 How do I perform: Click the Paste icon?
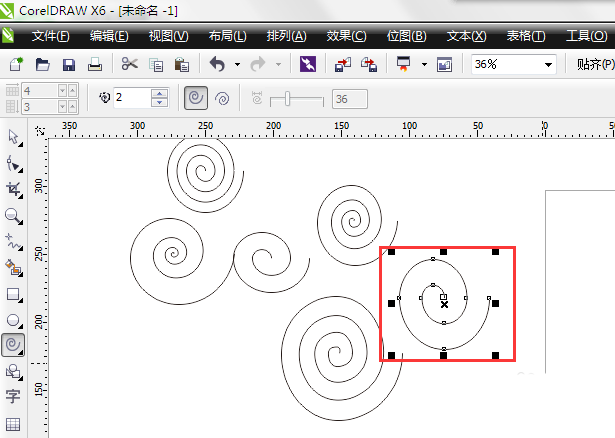pyautogui.click(x=182, y=64)
